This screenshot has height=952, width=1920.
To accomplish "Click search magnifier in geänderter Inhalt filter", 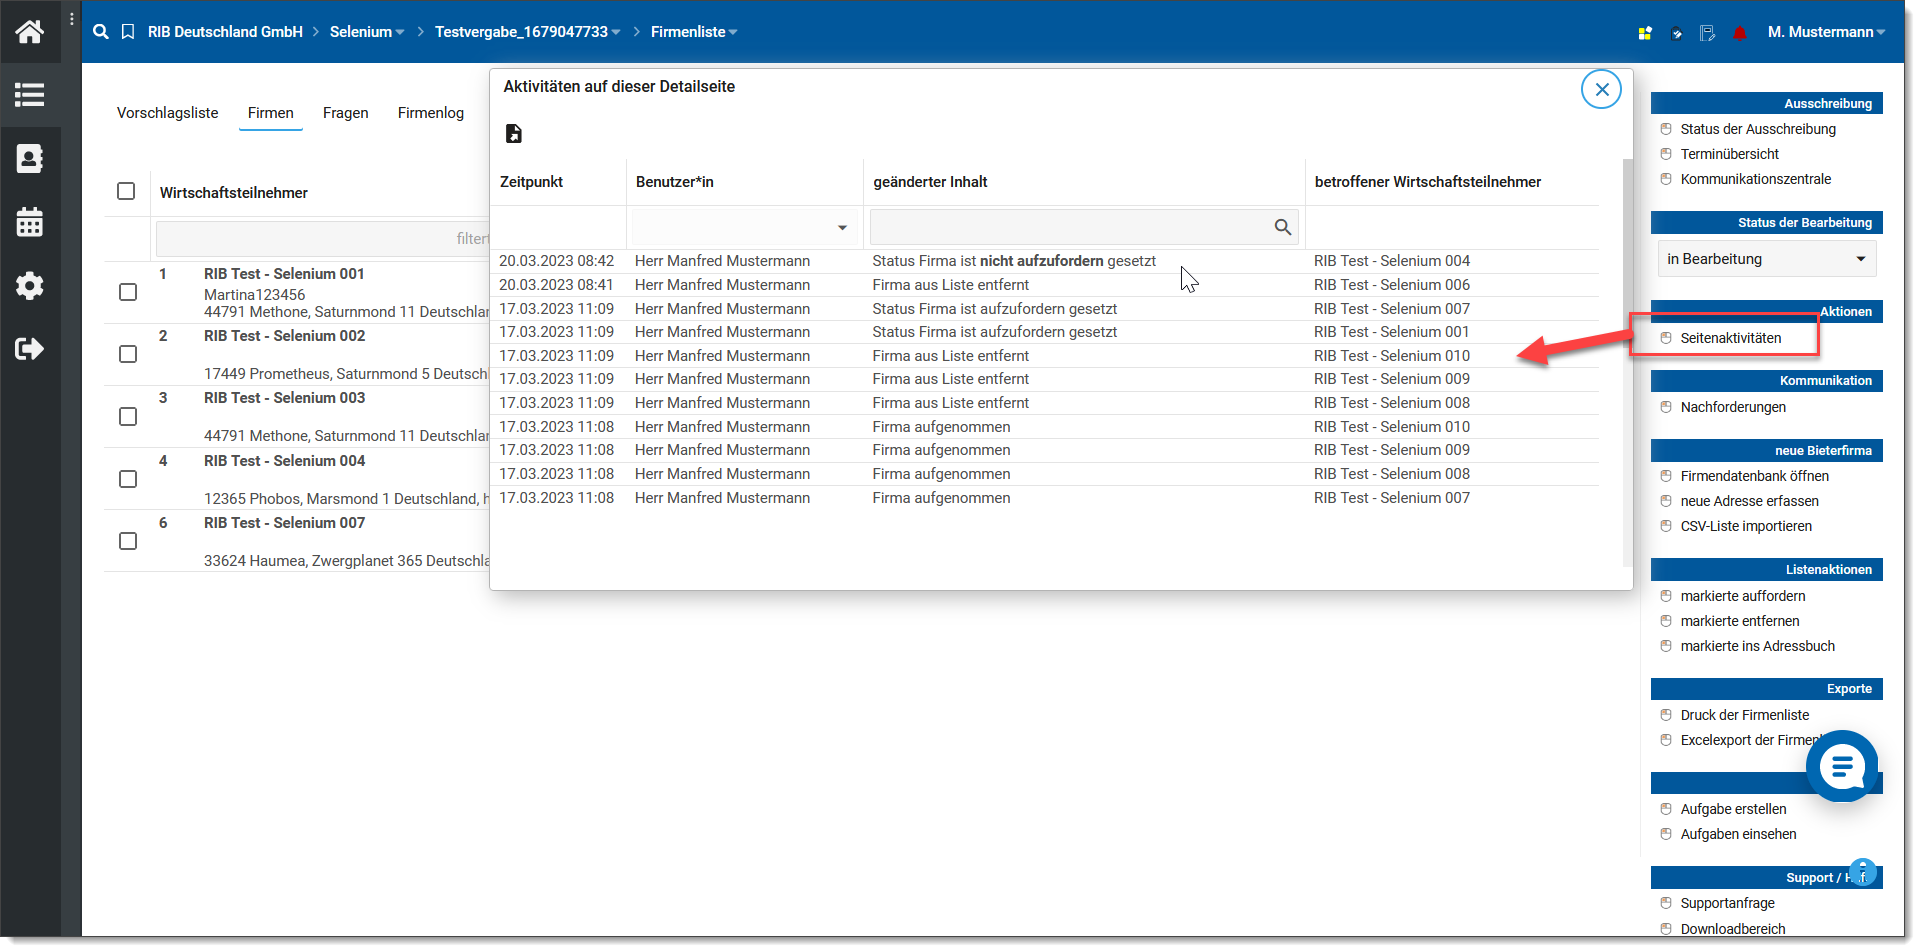I will [1283, 227].
